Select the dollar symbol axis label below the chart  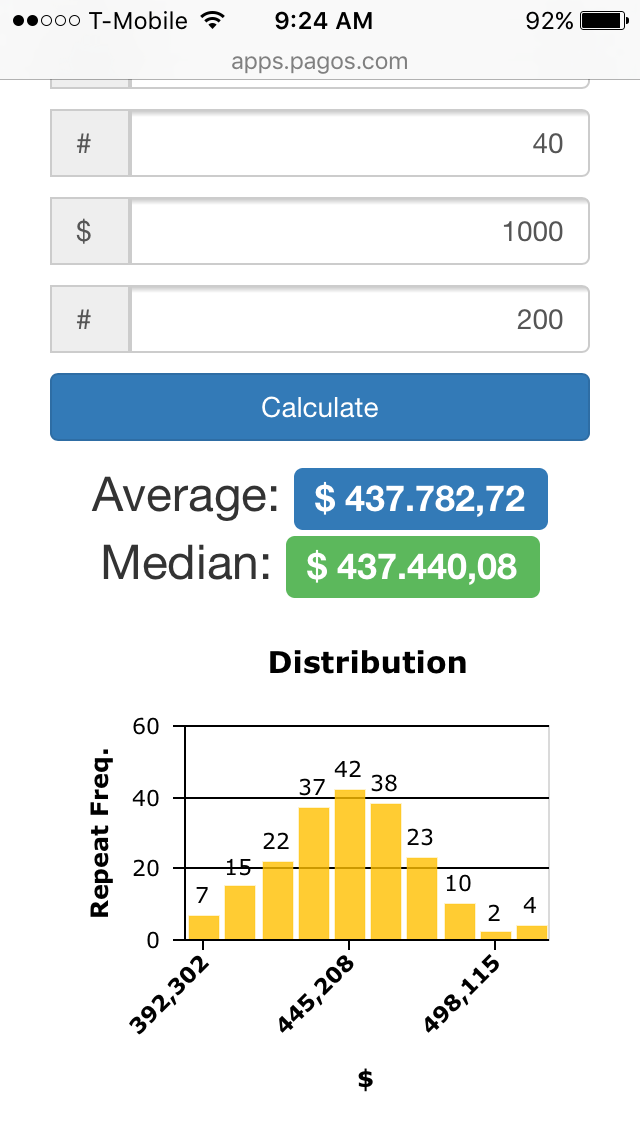pos(366,1079)
